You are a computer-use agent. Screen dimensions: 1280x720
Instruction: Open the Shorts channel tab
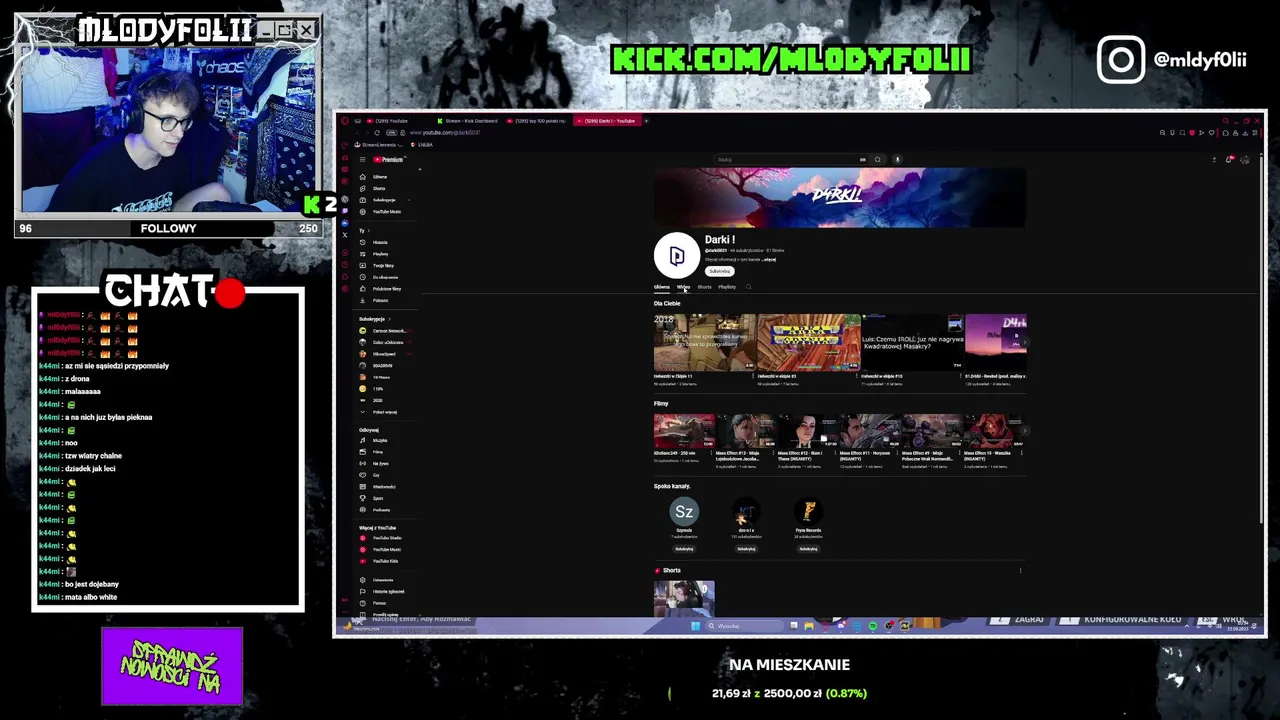[705, 287]
